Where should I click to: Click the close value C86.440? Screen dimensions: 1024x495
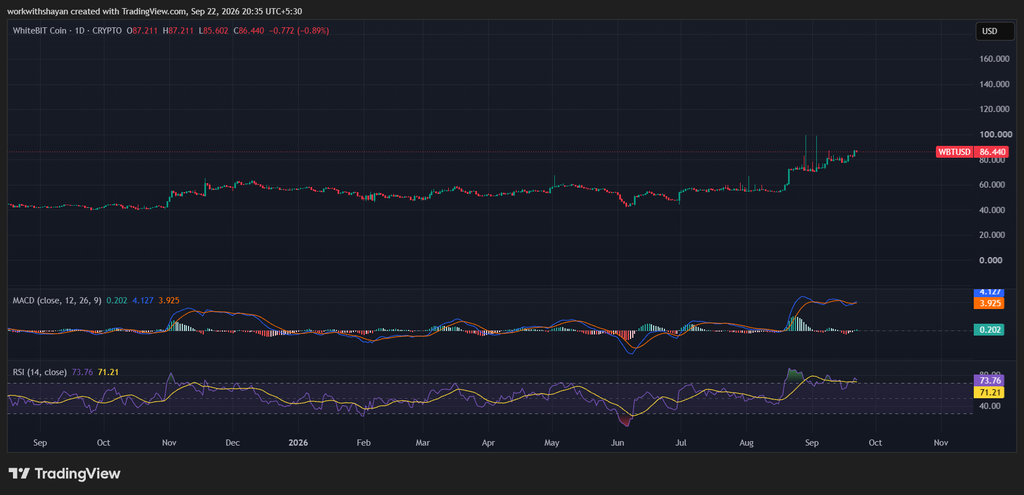[249, 31]
